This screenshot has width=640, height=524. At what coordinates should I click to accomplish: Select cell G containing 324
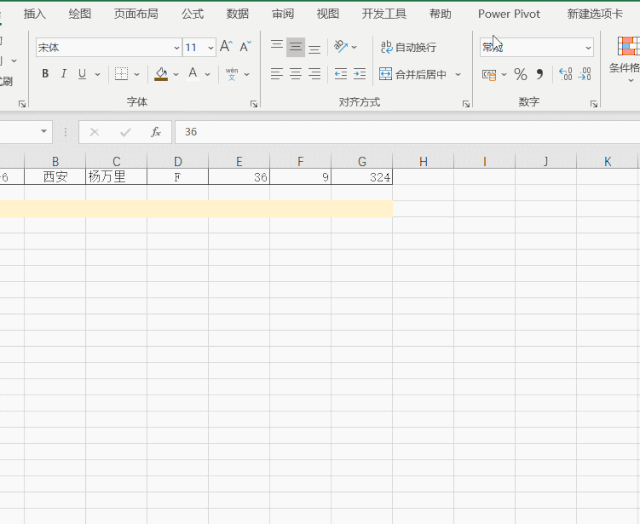[362, 177]
